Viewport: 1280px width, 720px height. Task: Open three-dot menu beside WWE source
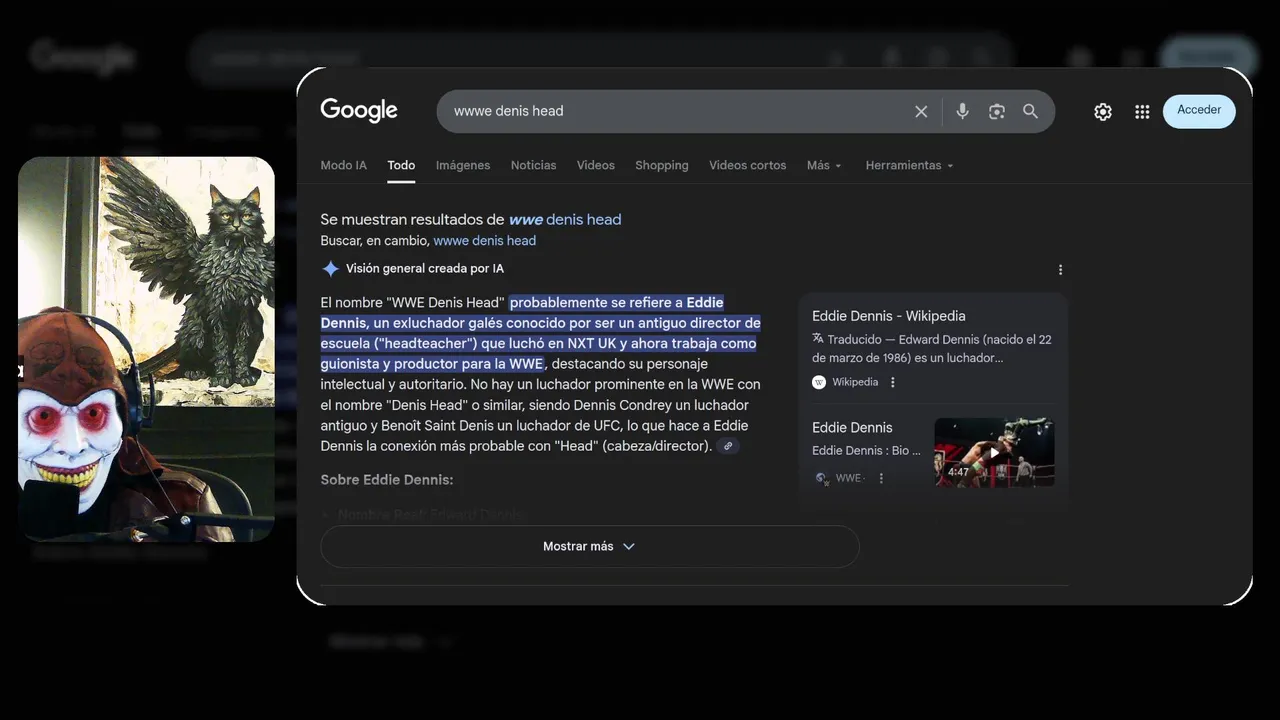point(881,478)
